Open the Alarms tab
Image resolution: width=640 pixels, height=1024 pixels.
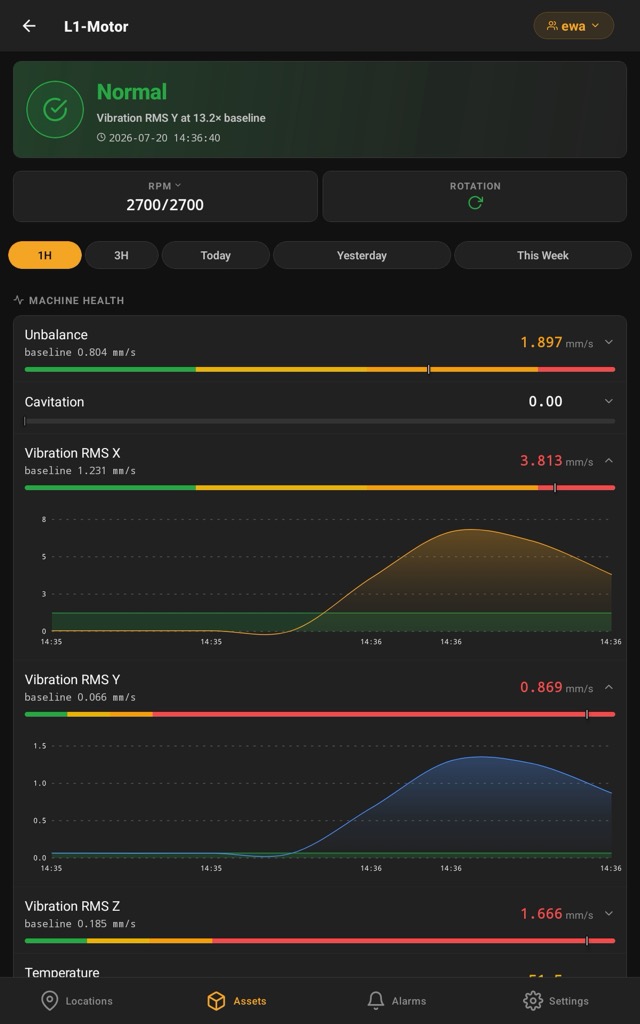[x=396, y=1000]
